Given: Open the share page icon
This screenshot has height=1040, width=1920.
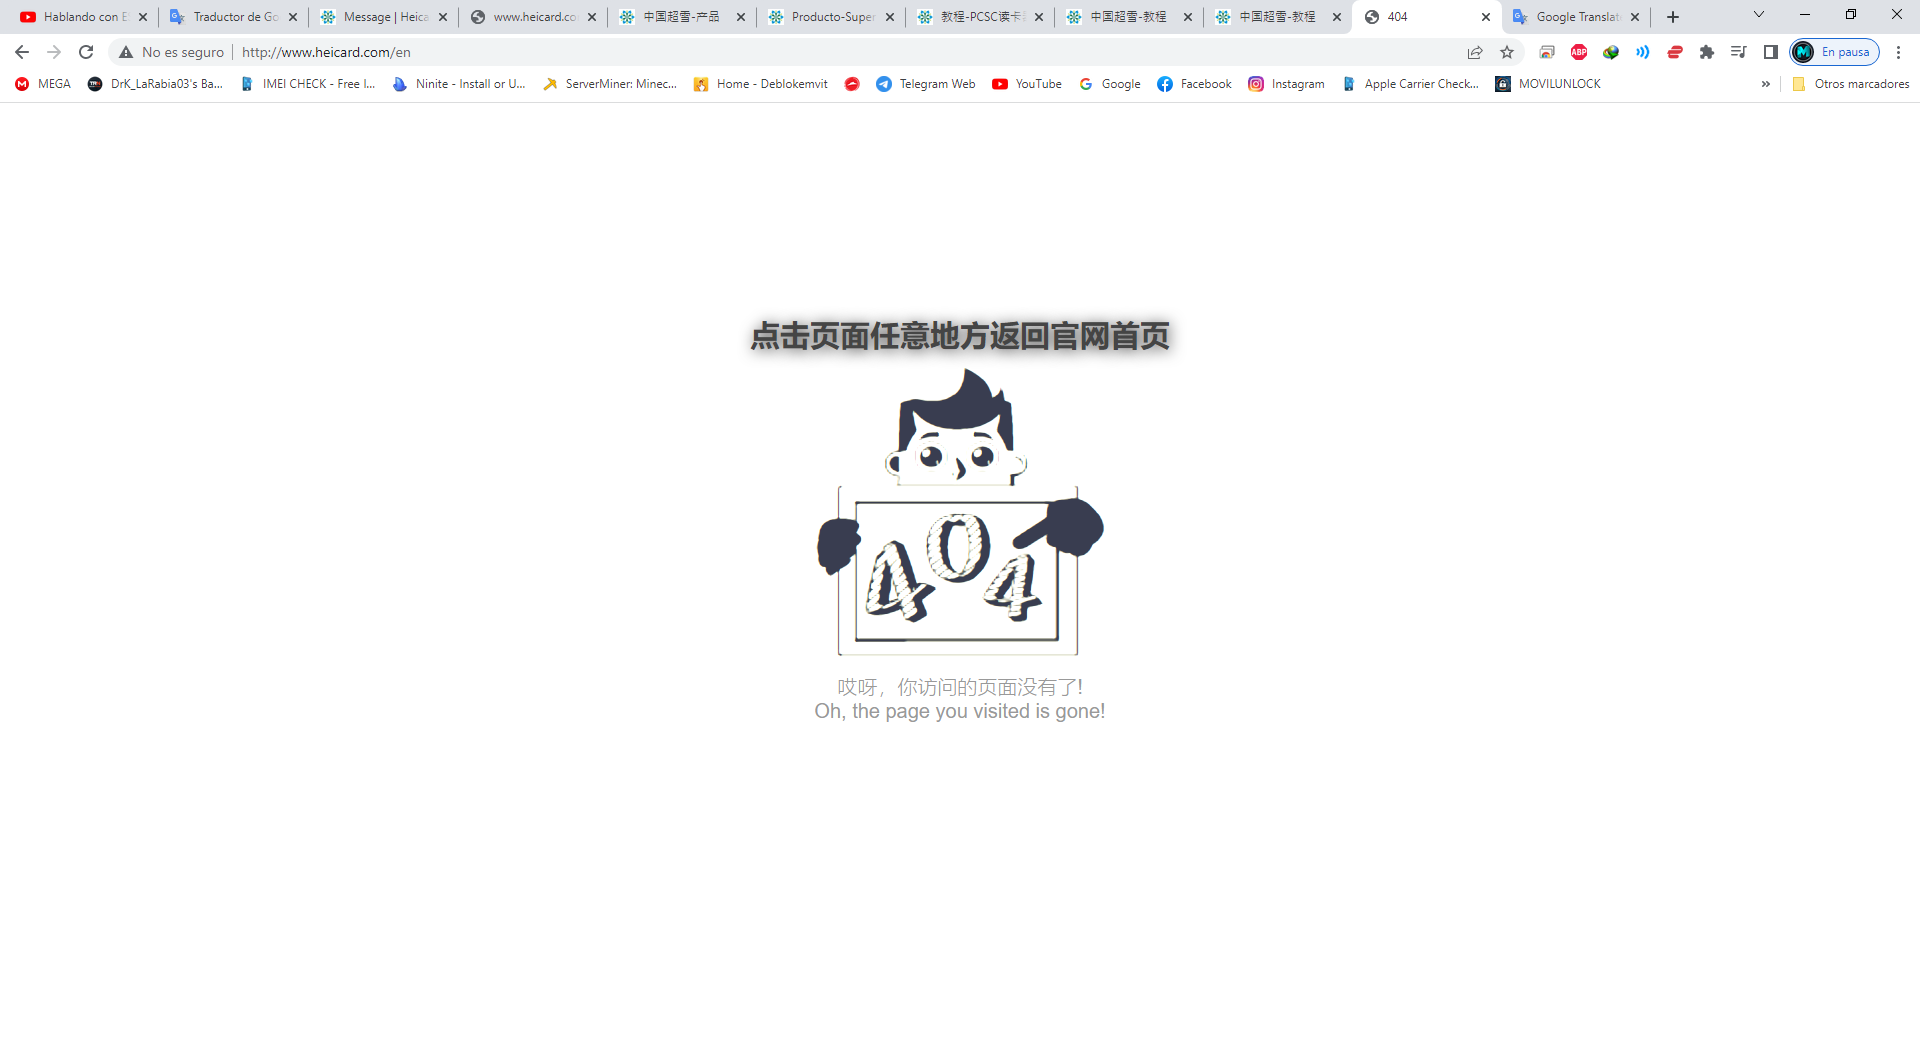Looking at the screenshot, I should click(x=1475, y=52).
